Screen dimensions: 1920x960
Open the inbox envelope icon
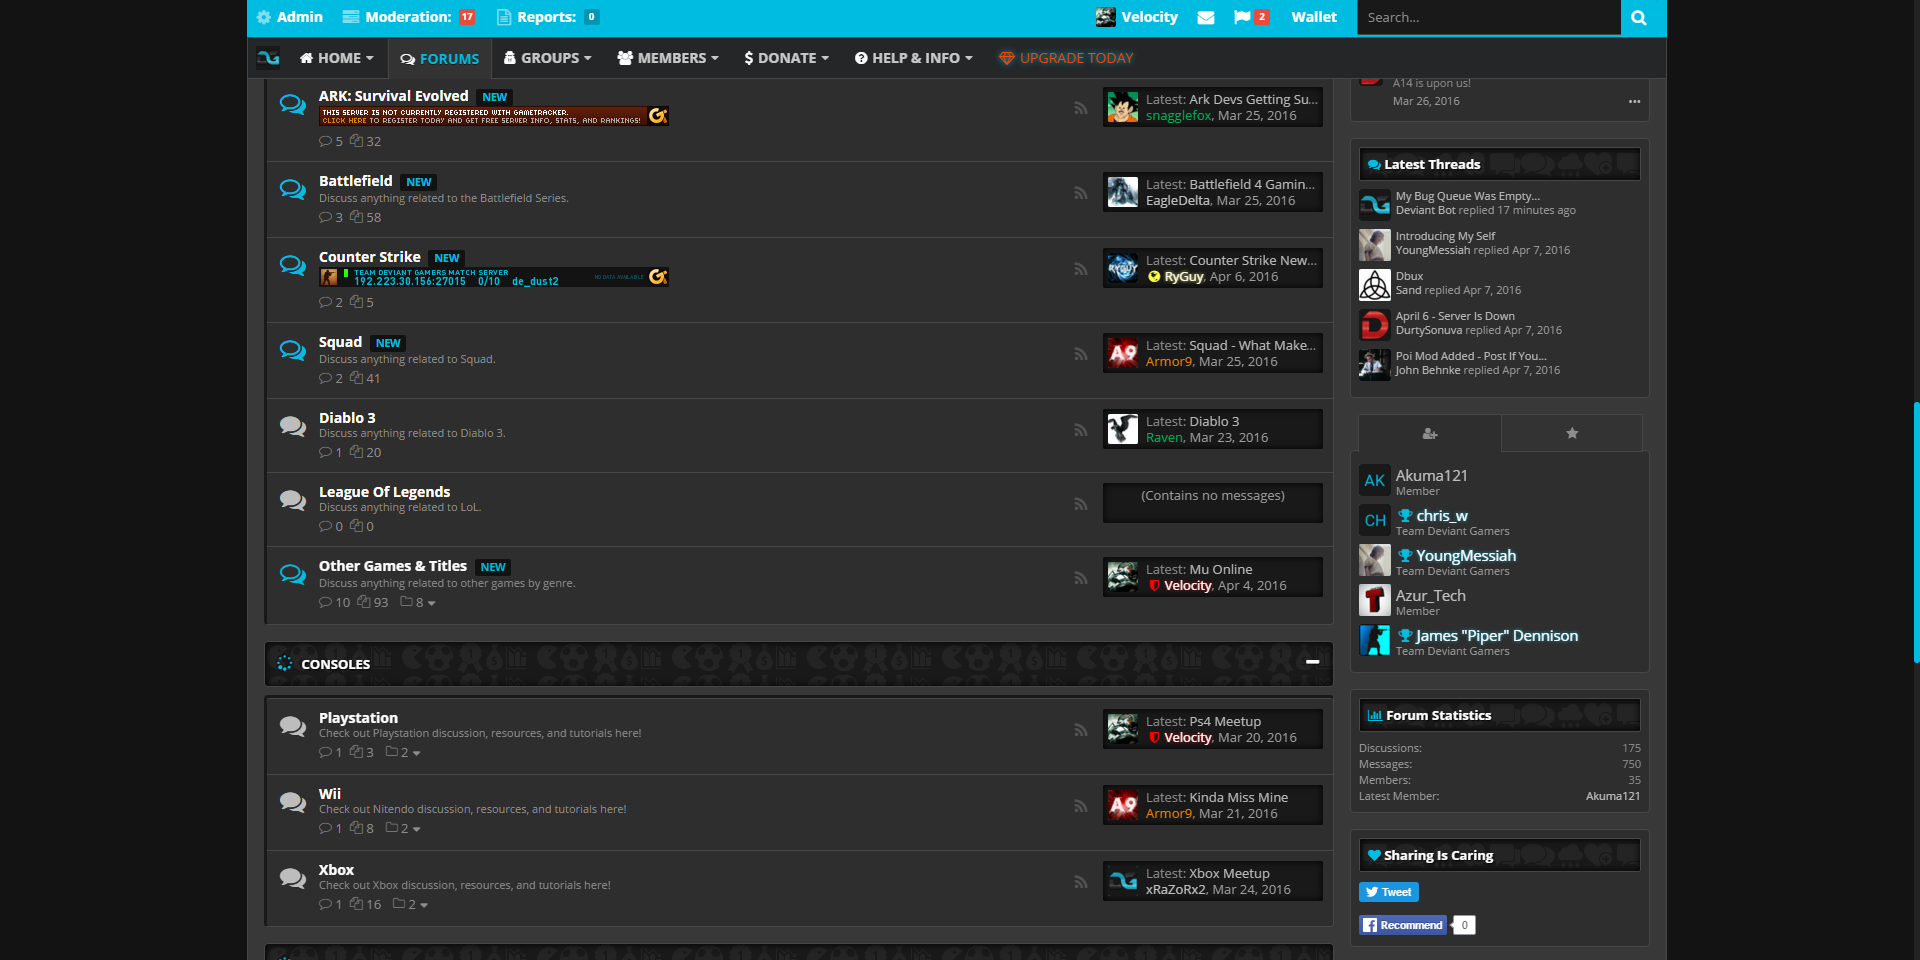click(x=1206, y=18)
